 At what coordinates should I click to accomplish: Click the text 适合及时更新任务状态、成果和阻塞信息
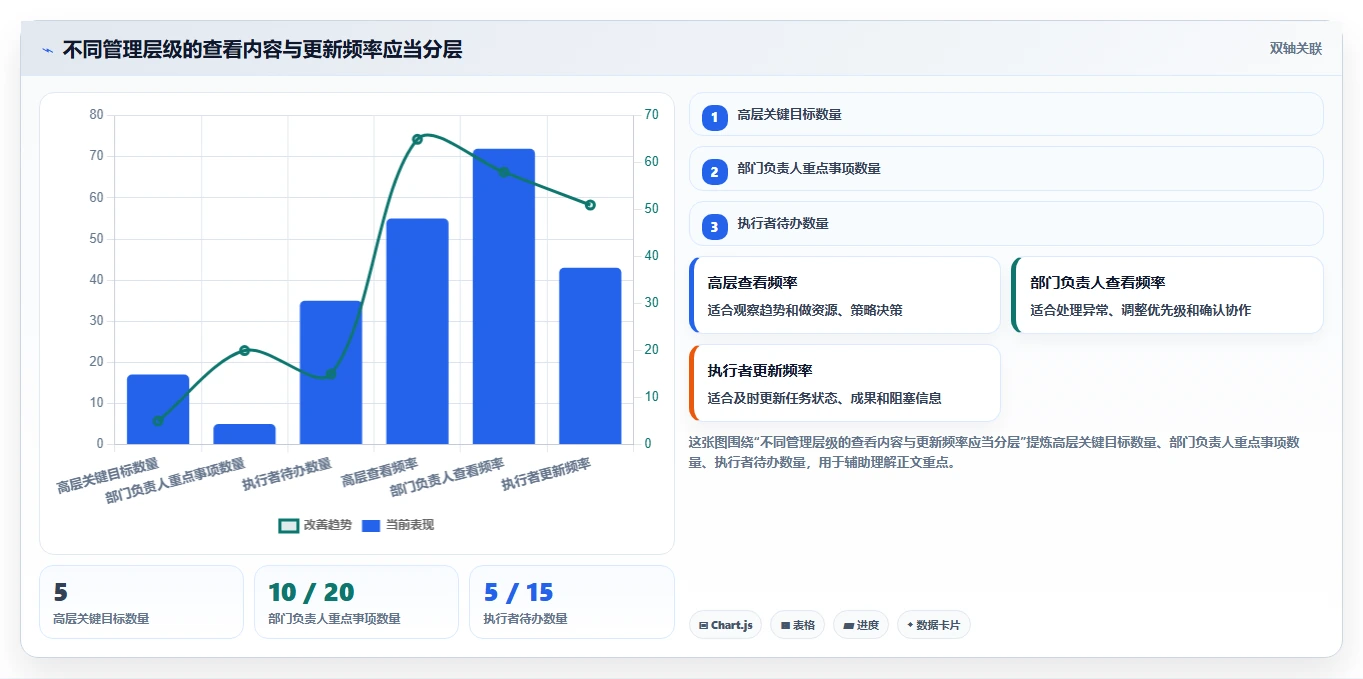[824, 398]
